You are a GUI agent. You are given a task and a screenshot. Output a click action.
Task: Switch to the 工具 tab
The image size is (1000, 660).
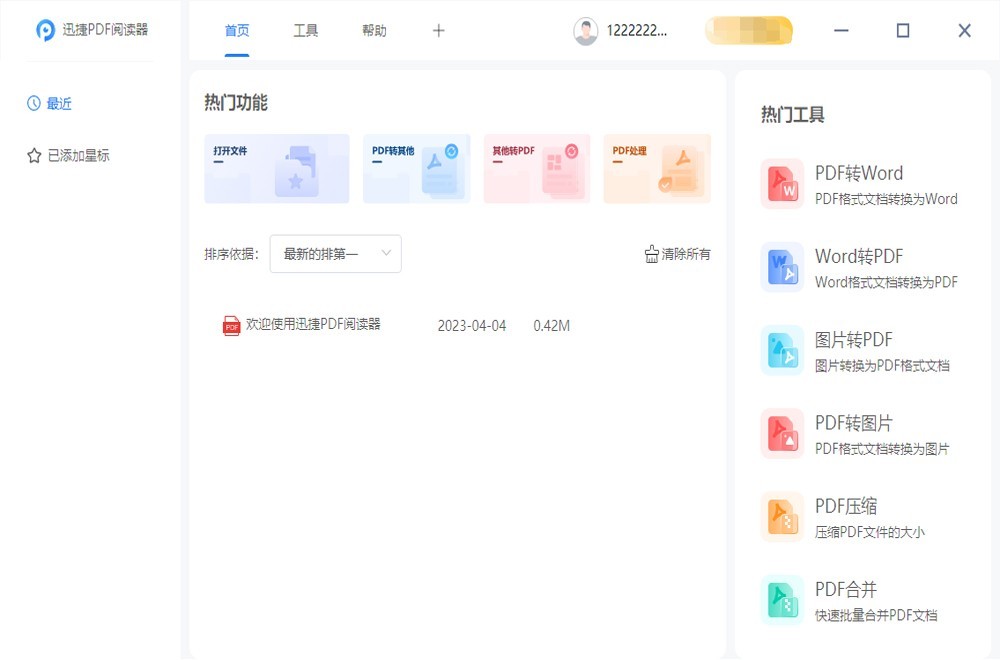[x=305, y=31]
